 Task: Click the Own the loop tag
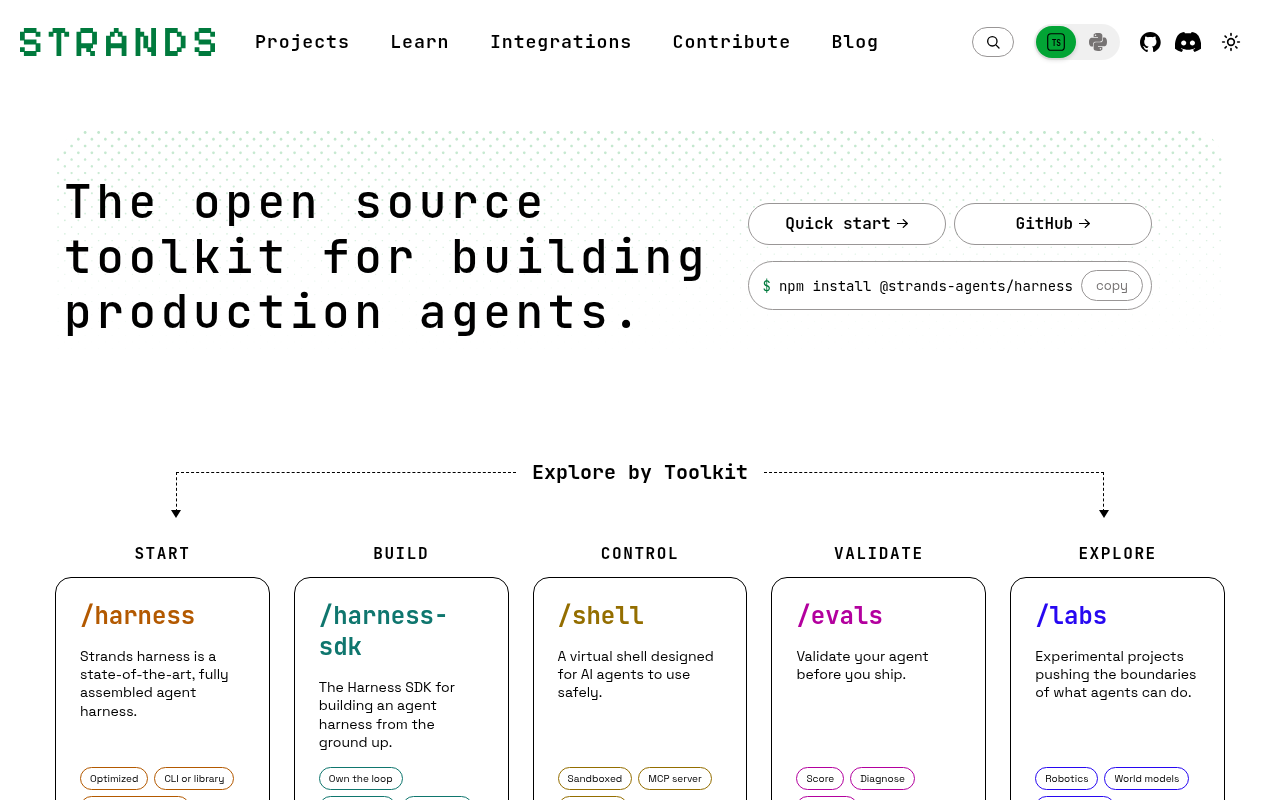[x=361, y=779]
